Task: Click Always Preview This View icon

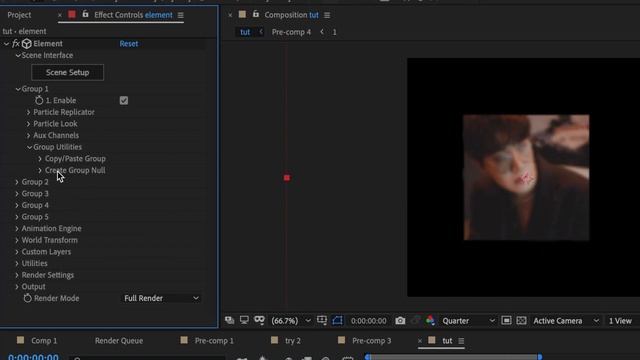Action: pyautogui.click(x=229, y=320)
